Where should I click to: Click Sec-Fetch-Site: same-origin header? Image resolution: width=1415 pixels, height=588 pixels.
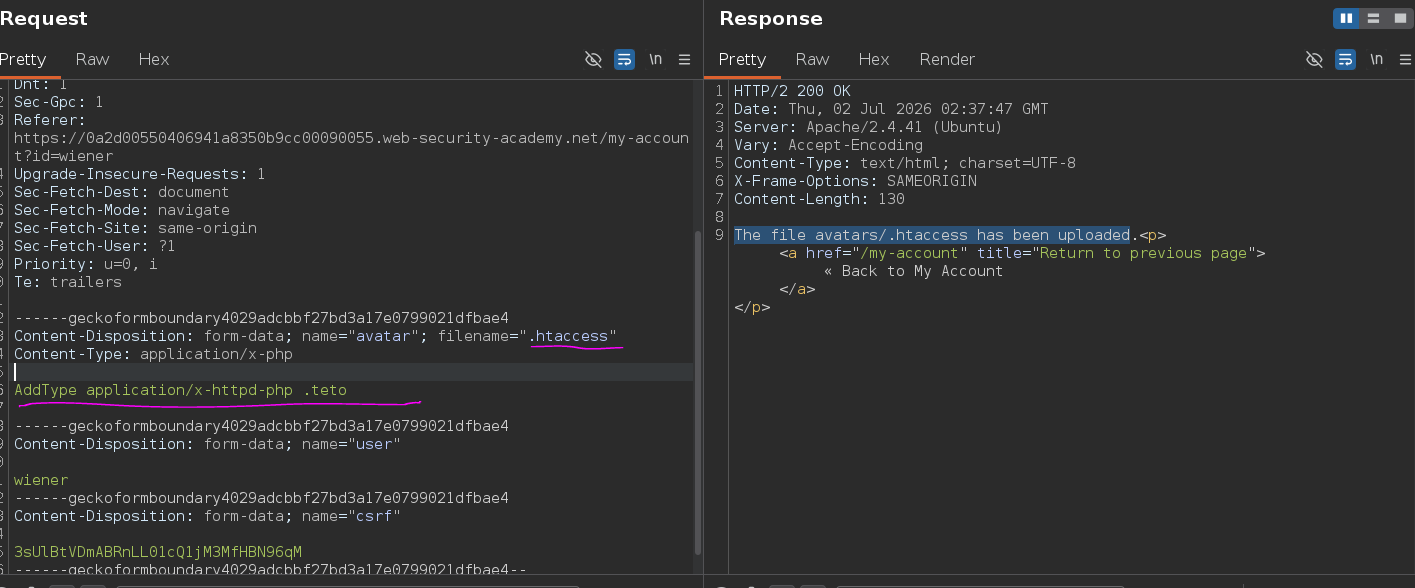point(135,228)
